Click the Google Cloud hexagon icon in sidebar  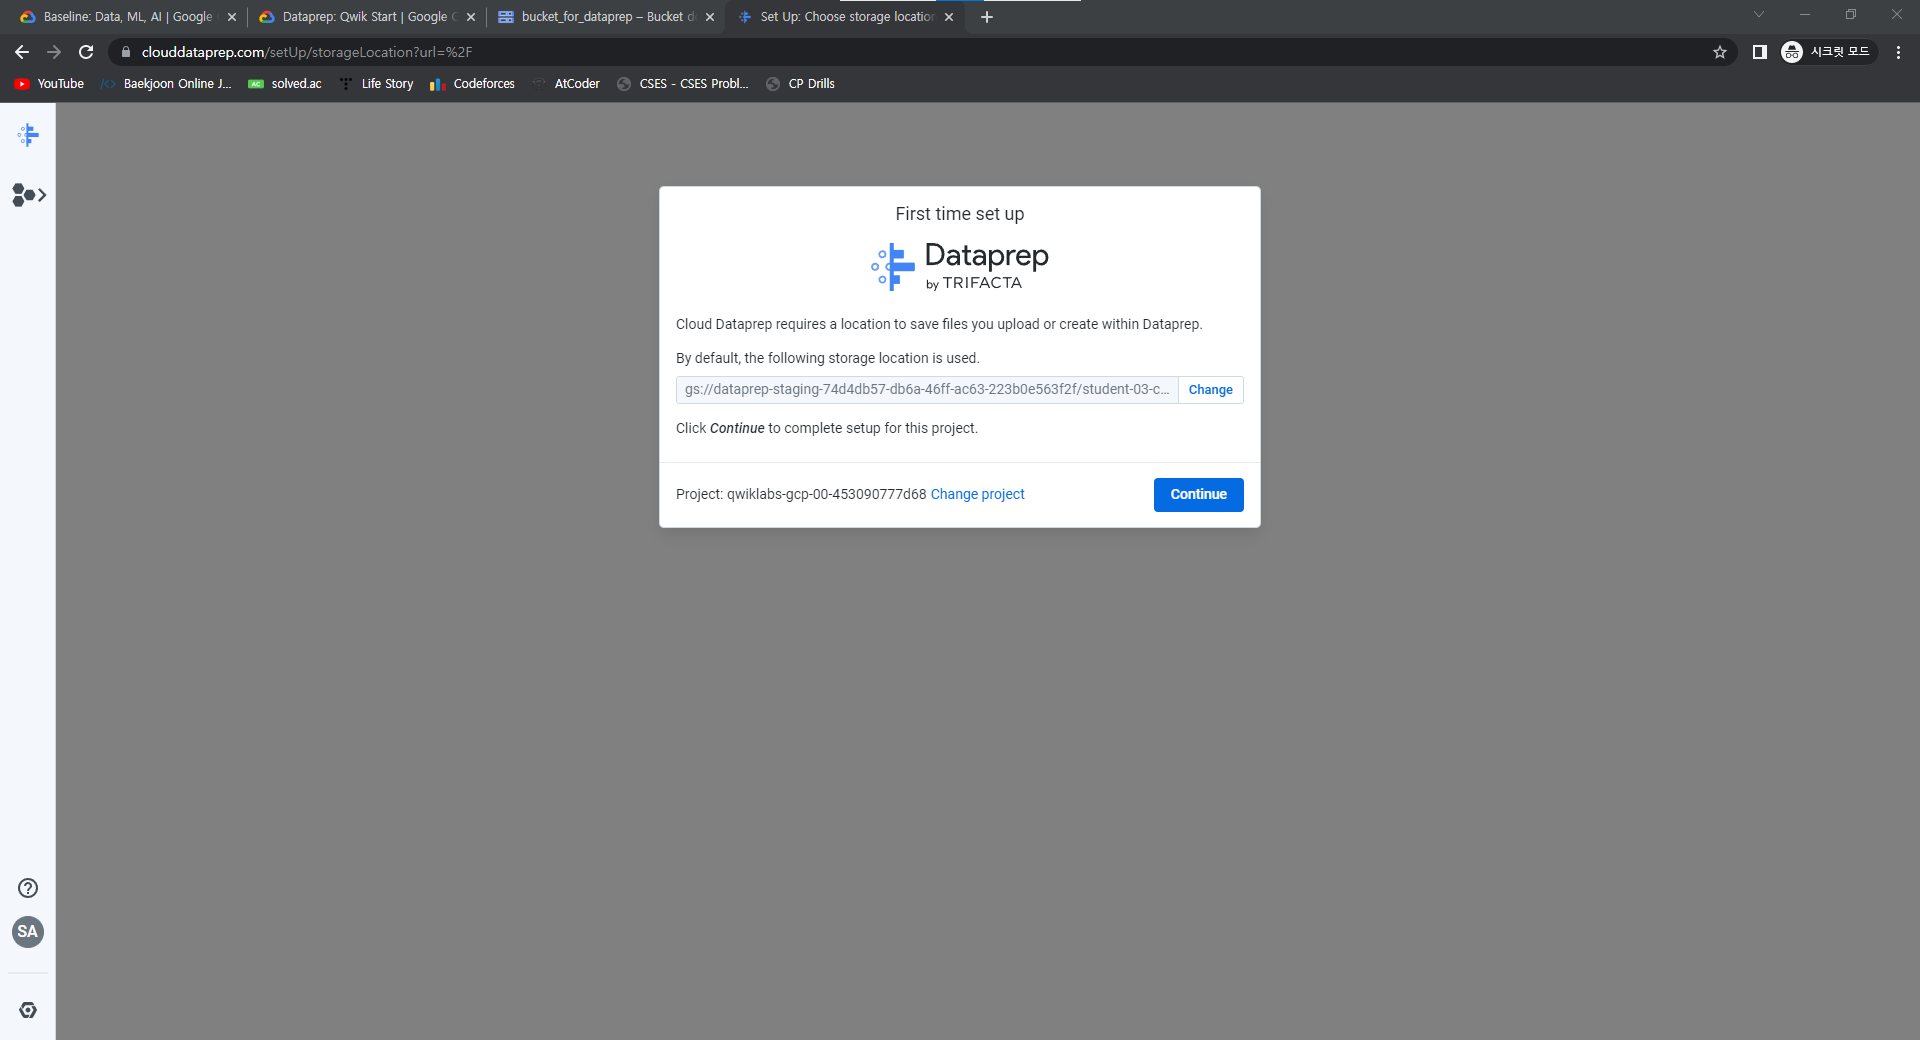pos(28,1010)
